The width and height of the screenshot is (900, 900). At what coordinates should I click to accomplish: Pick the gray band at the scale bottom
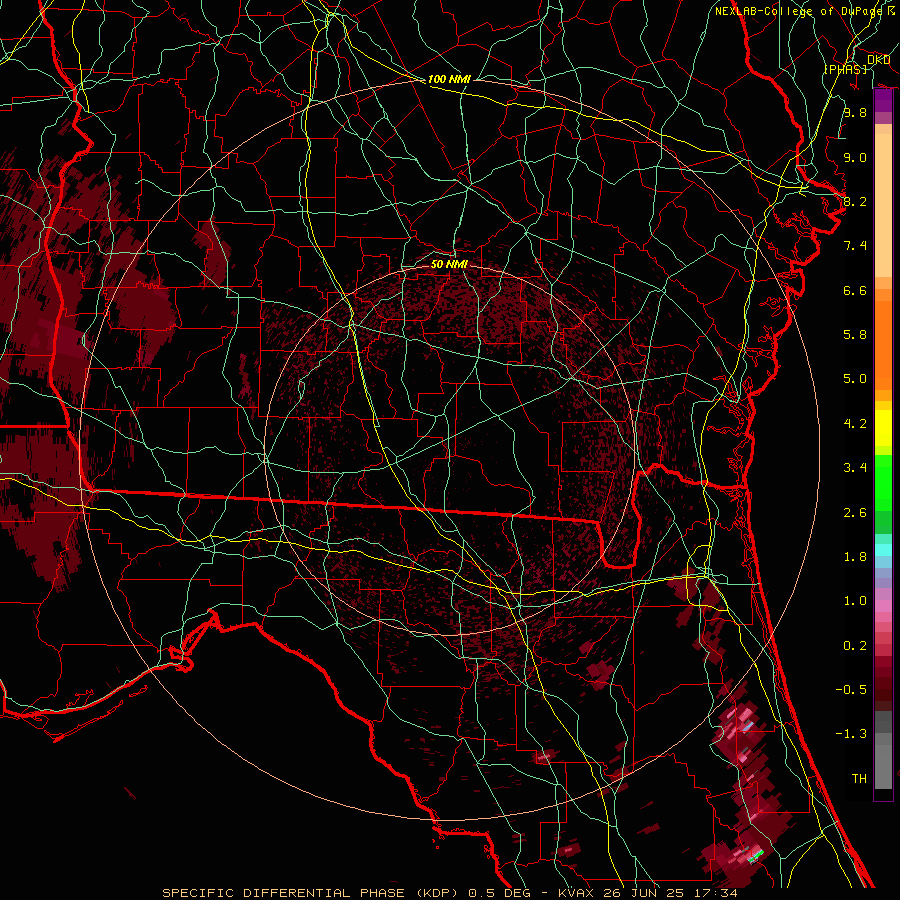(883, 762)
